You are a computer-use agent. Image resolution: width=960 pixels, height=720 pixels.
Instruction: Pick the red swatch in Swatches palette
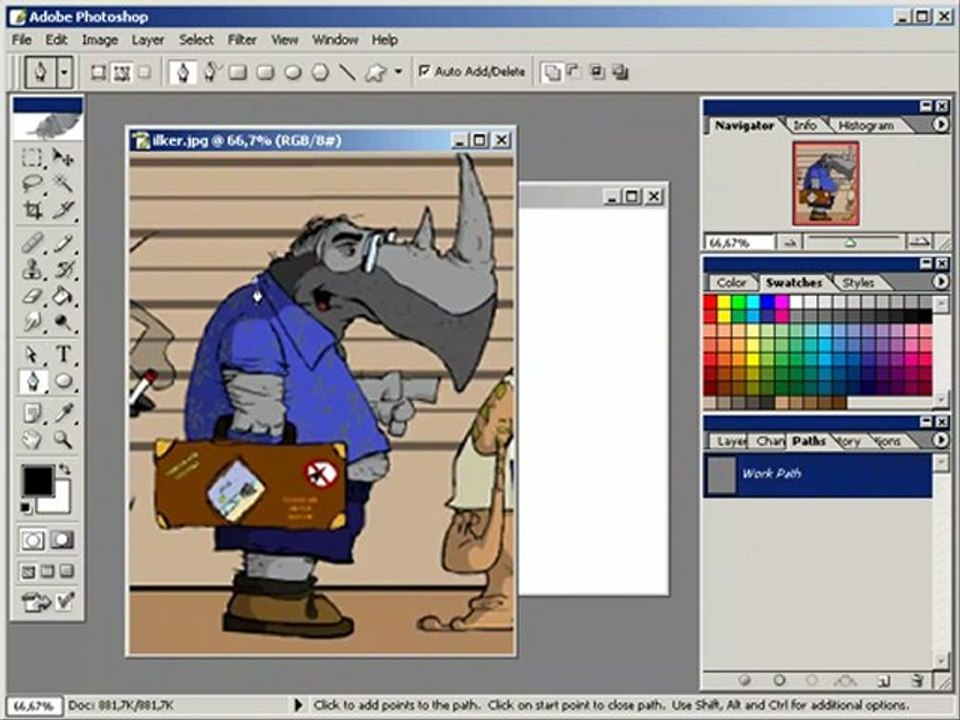click(710, 302)
